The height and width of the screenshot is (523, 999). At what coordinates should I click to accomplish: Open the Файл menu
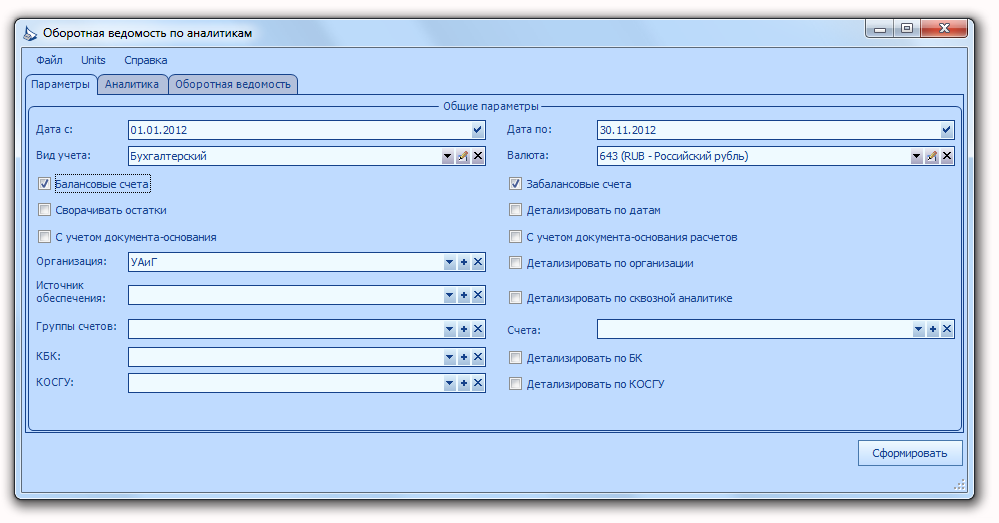(49, 61)
